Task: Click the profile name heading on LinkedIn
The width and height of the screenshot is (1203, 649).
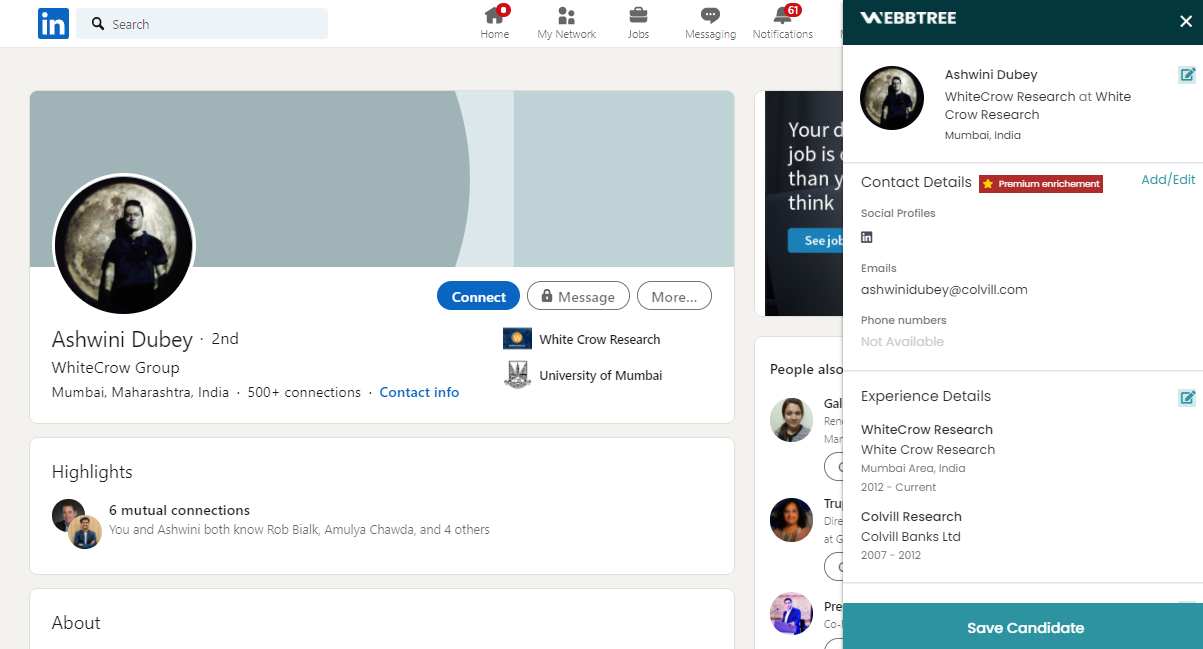Action: point(122,339)
